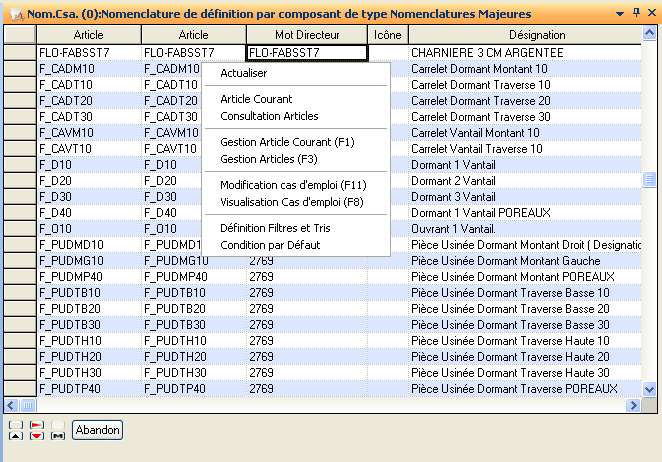Click the blank icon above the black up-arrow
This screenshot has width=662, height=462.
(x=15, y=424)
